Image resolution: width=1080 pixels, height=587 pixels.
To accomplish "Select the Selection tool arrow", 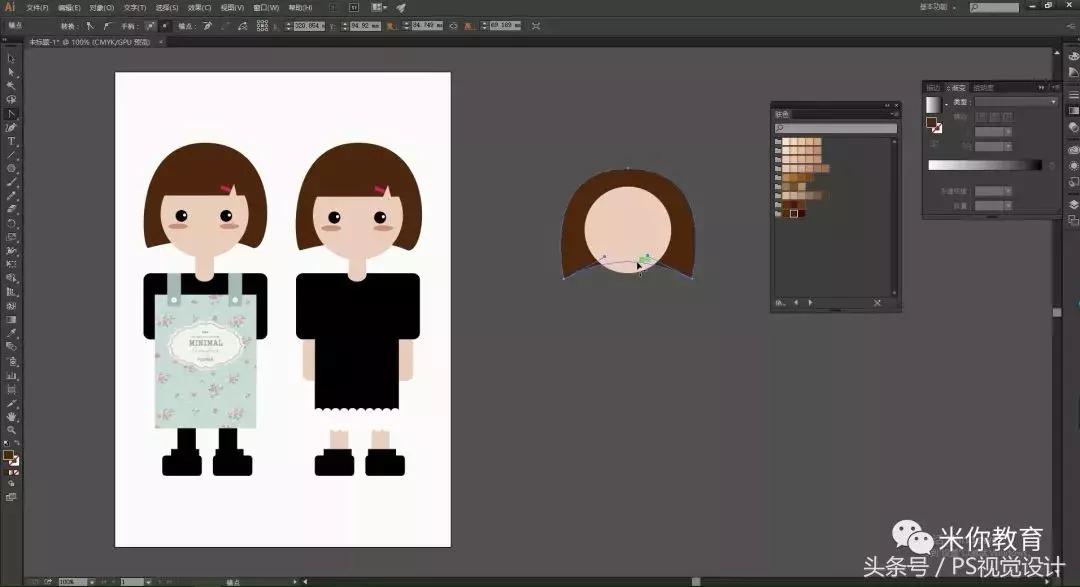I will tap(11, 58).
